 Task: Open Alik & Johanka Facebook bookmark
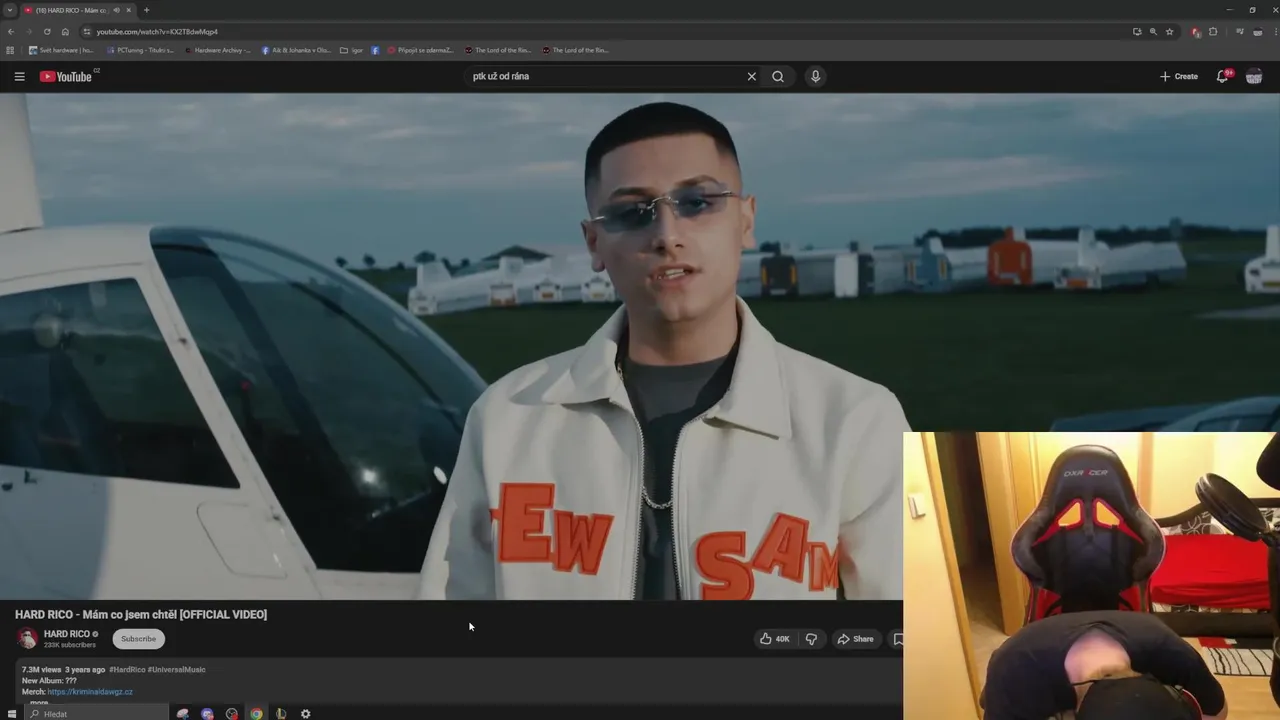tap(296, 50)
